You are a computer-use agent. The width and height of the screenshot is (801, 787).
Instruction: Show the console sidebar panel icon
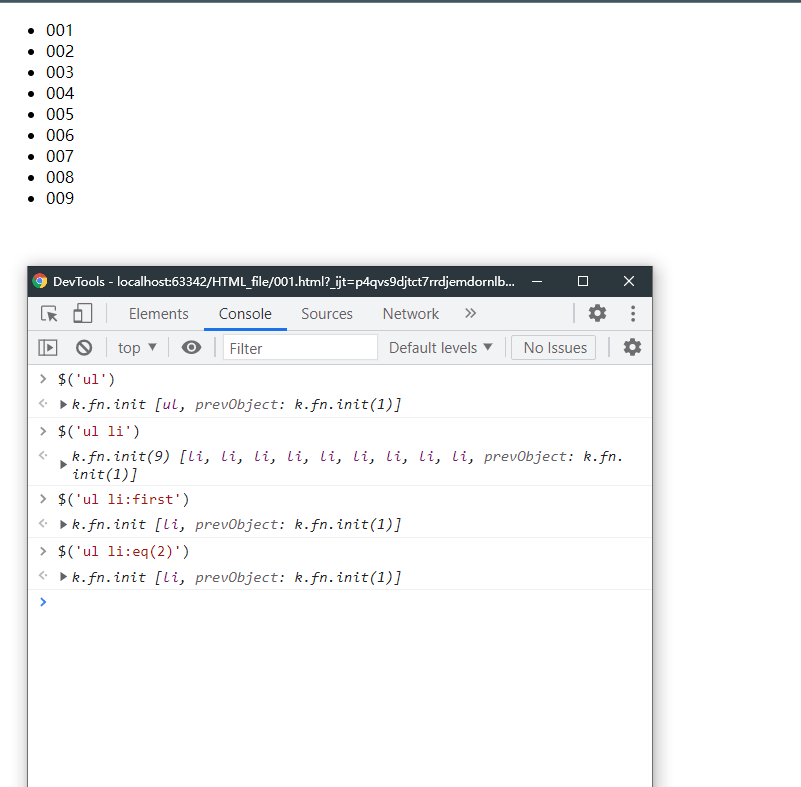click(x=48, y=348)
